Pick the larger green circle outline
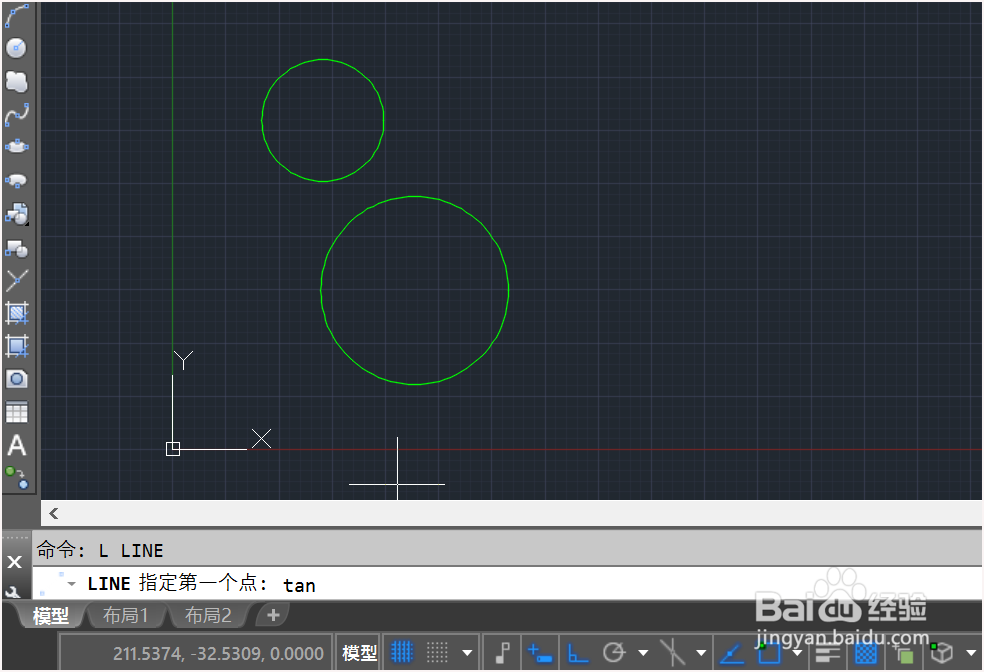 508,290
